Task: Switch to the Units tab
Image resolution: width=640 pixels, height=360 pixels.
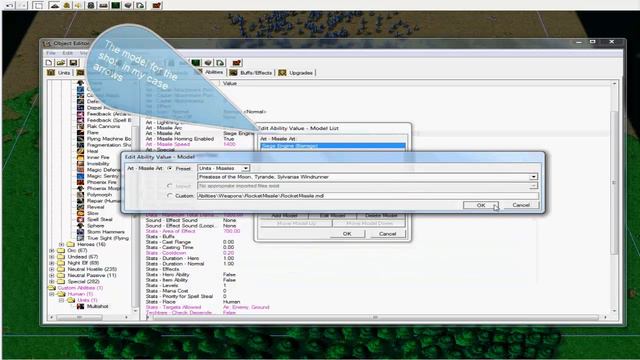Action: (x=59, y=73)
